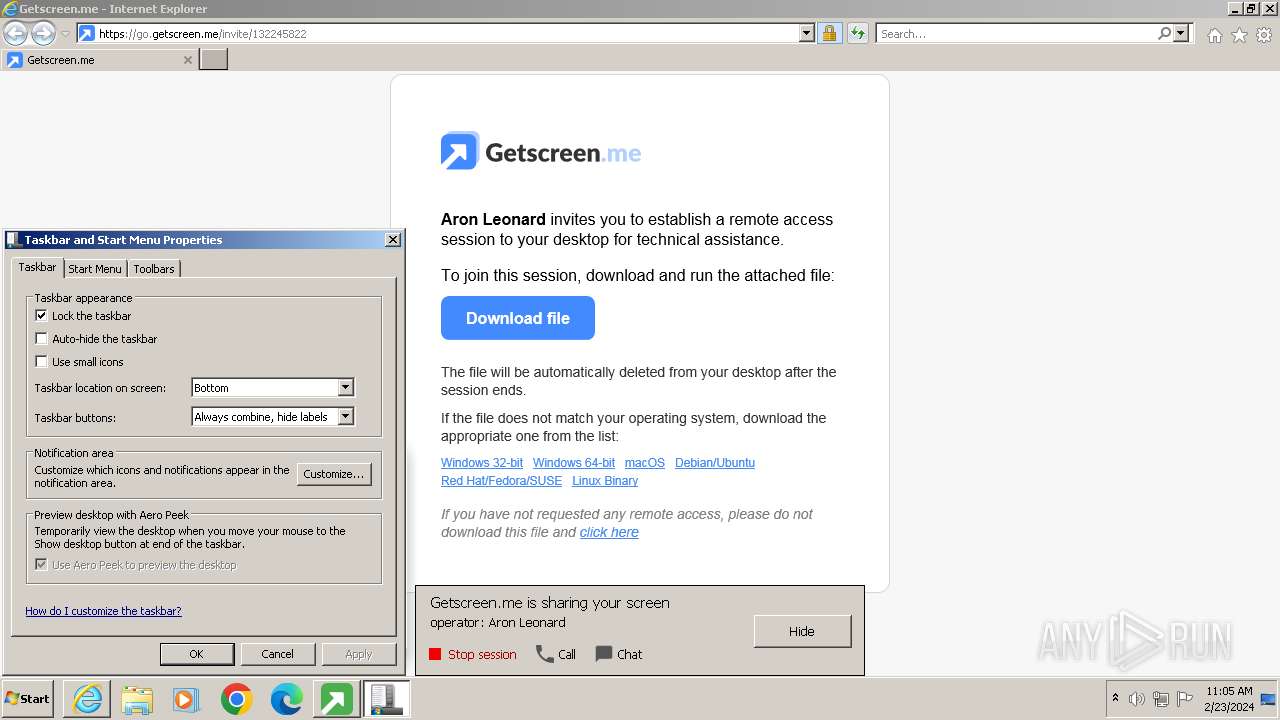Launch Microsoft Edge from the taskbar

tap(286, 699)
